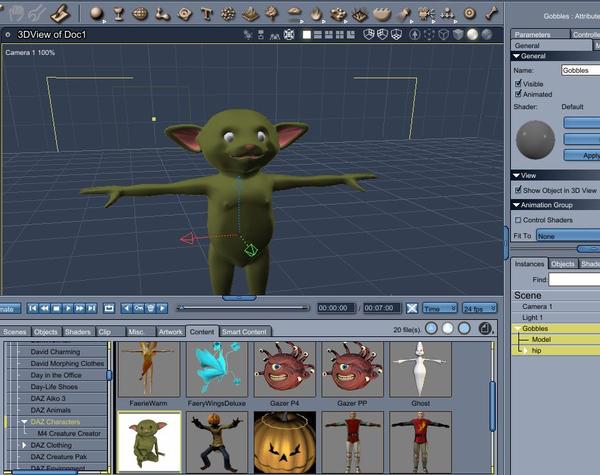This screenshot has width=600, height=475.
Task: Open the Time units dropdown
Action: coord(439,309)
